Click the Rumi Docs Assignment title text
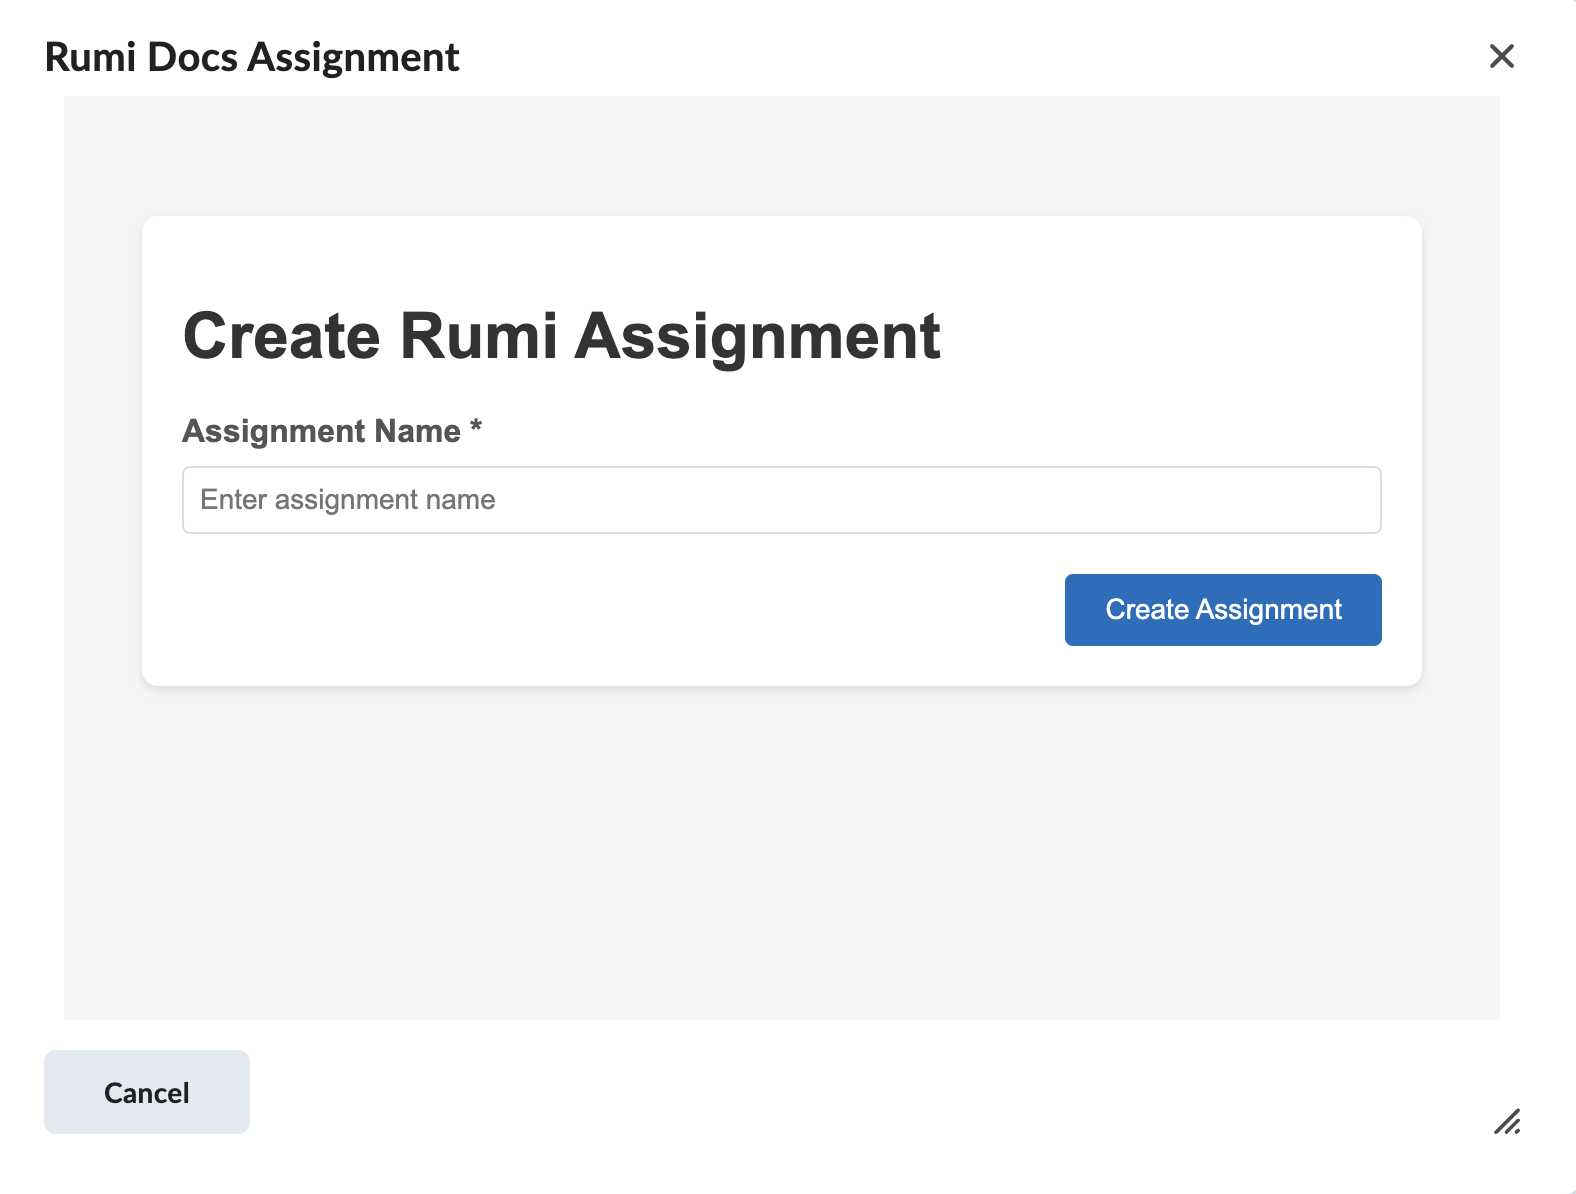This screenshot has height=1194, width=1576. coord(252,57)
